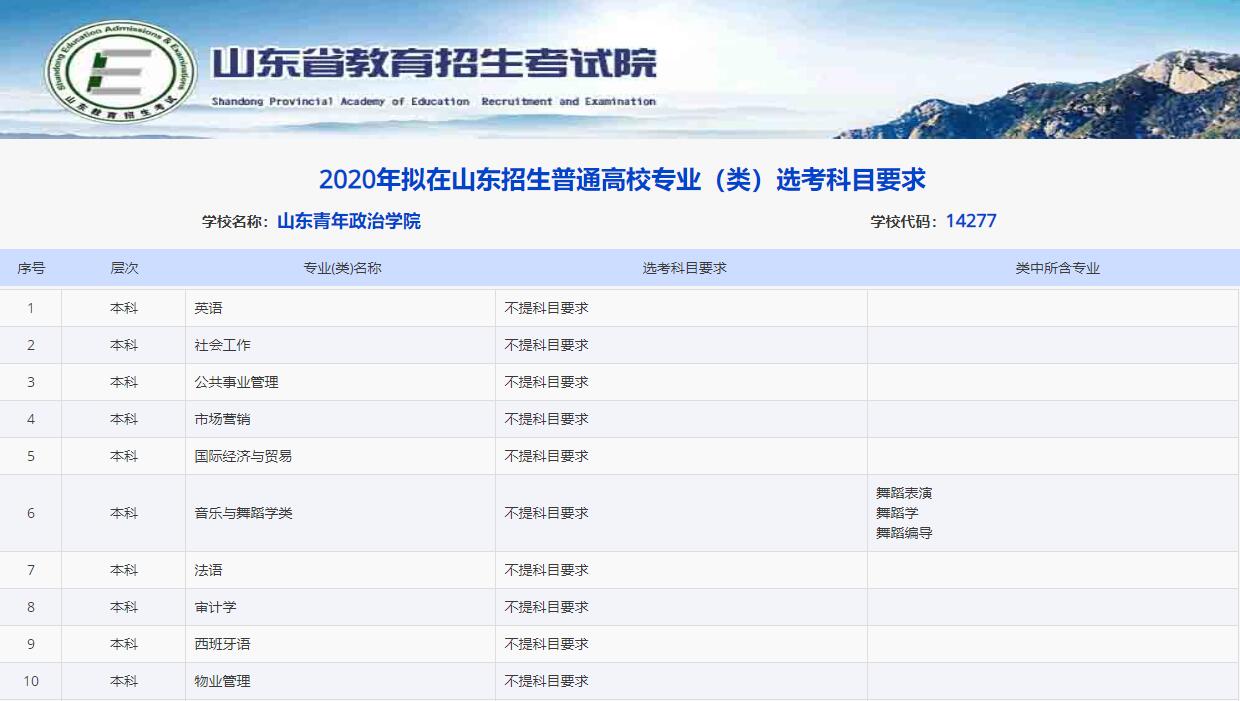Click the 序号 column header

[31, 267]
